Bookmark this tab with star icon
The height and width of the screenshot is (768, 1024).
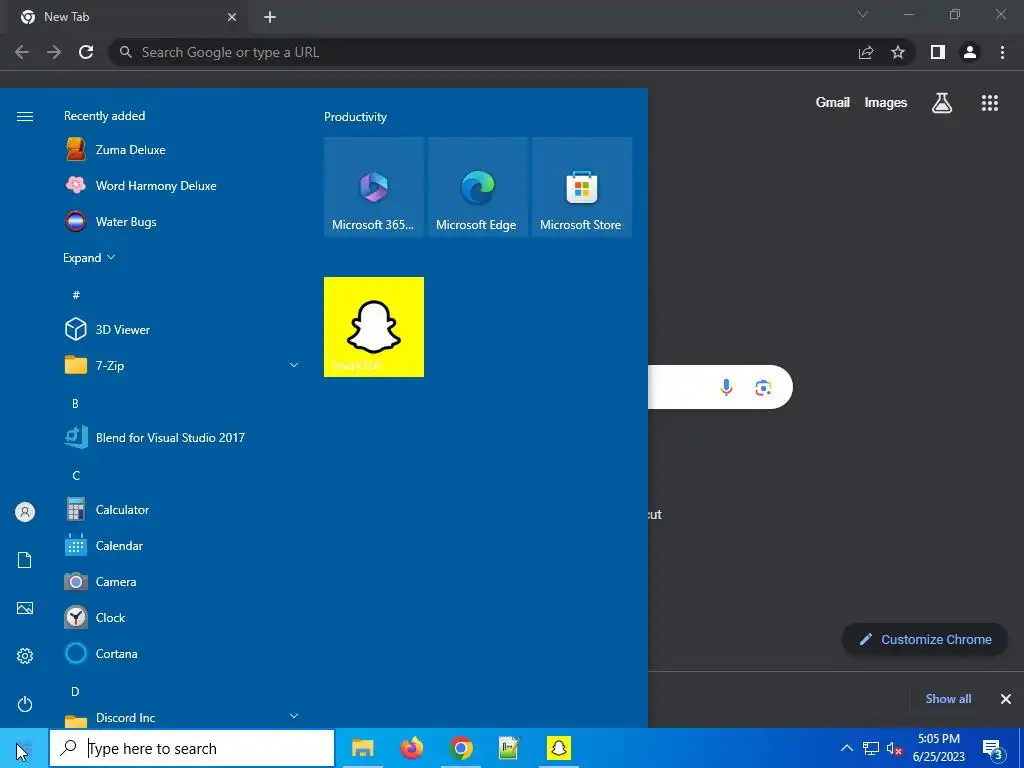click(x=898, y=52)
